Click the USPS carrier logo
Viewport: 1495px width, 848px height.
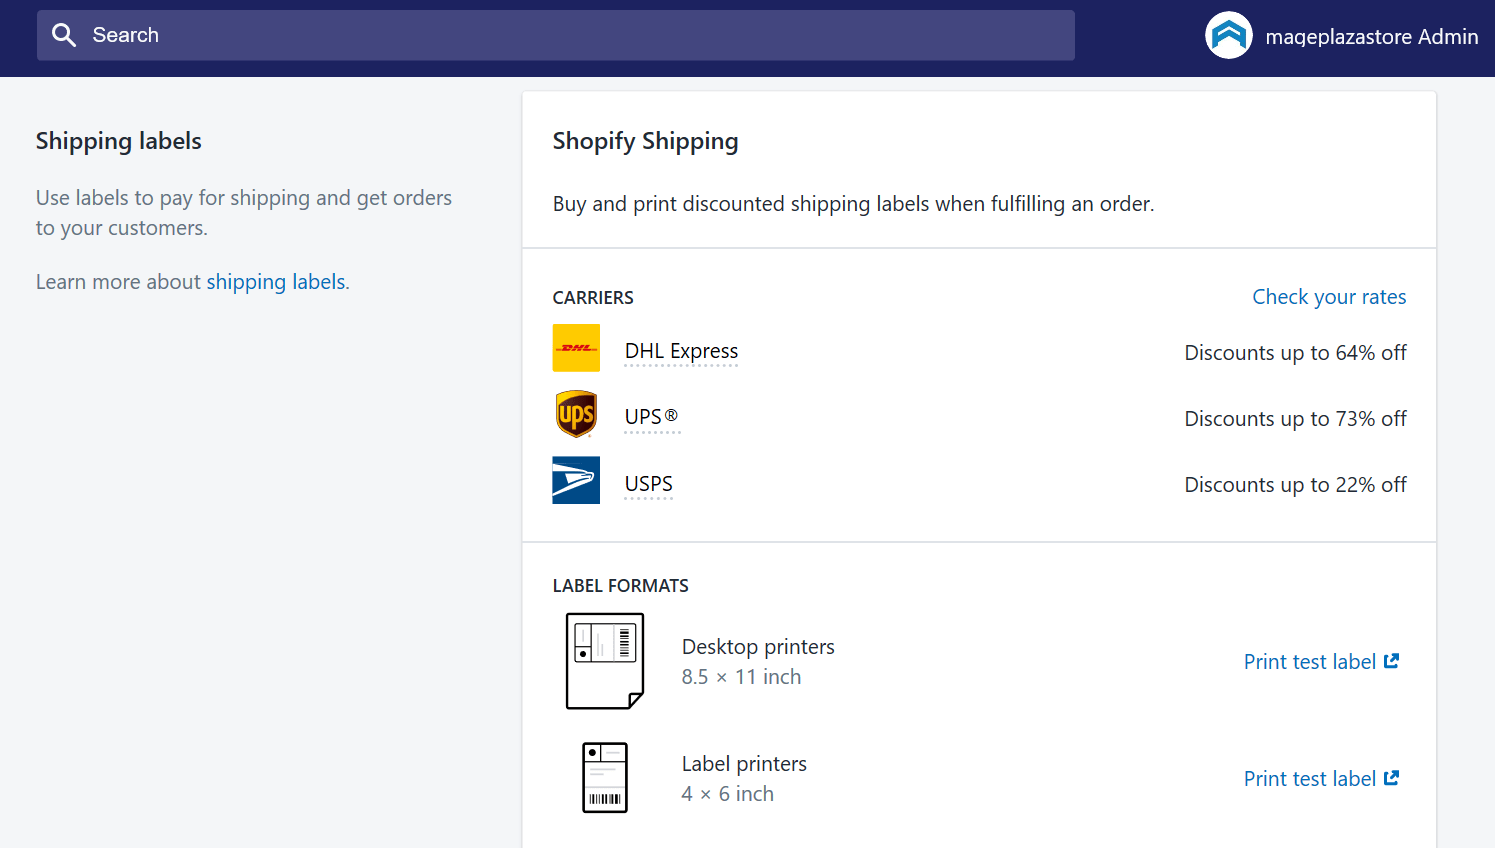point(576,480)
